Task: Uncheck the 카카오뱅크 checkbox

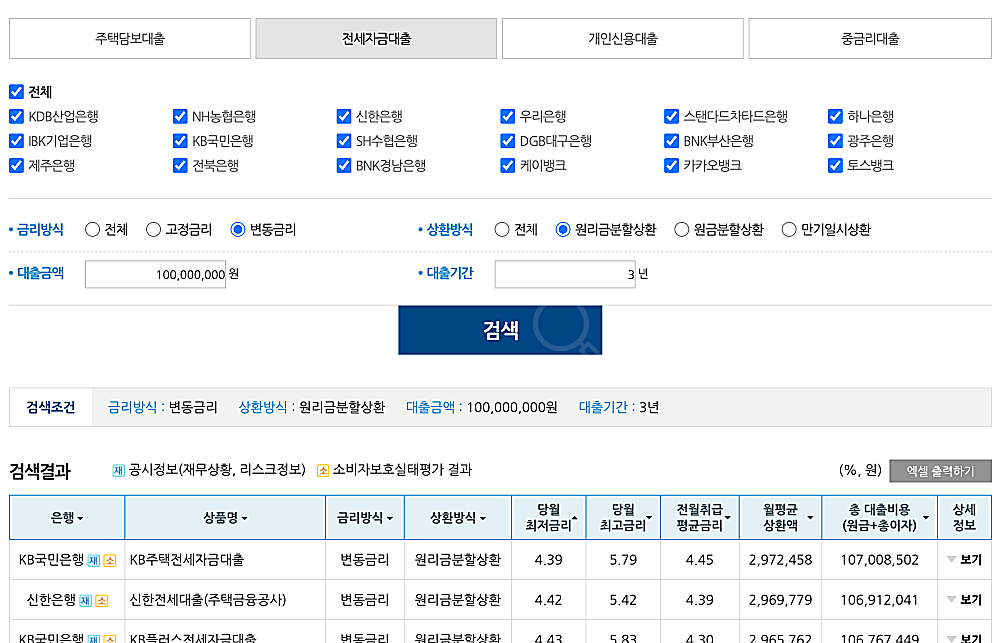Action: [671, 165]
